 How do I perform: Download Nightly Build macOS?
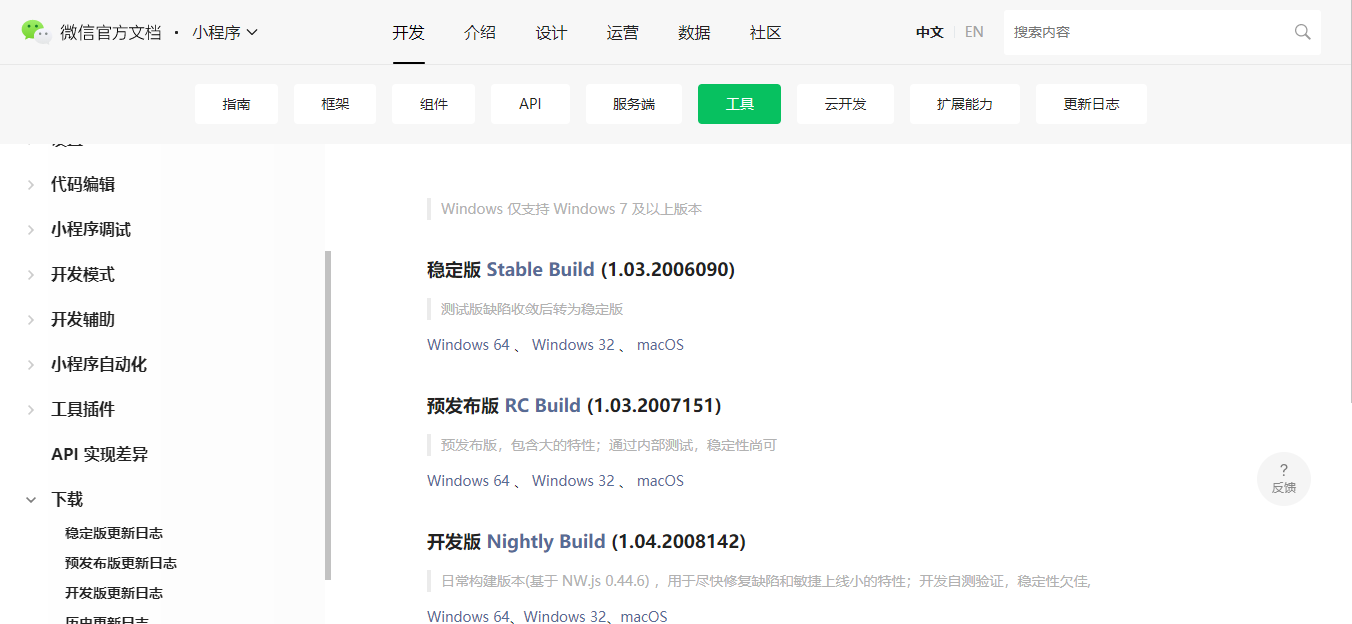tap(644, 616)
